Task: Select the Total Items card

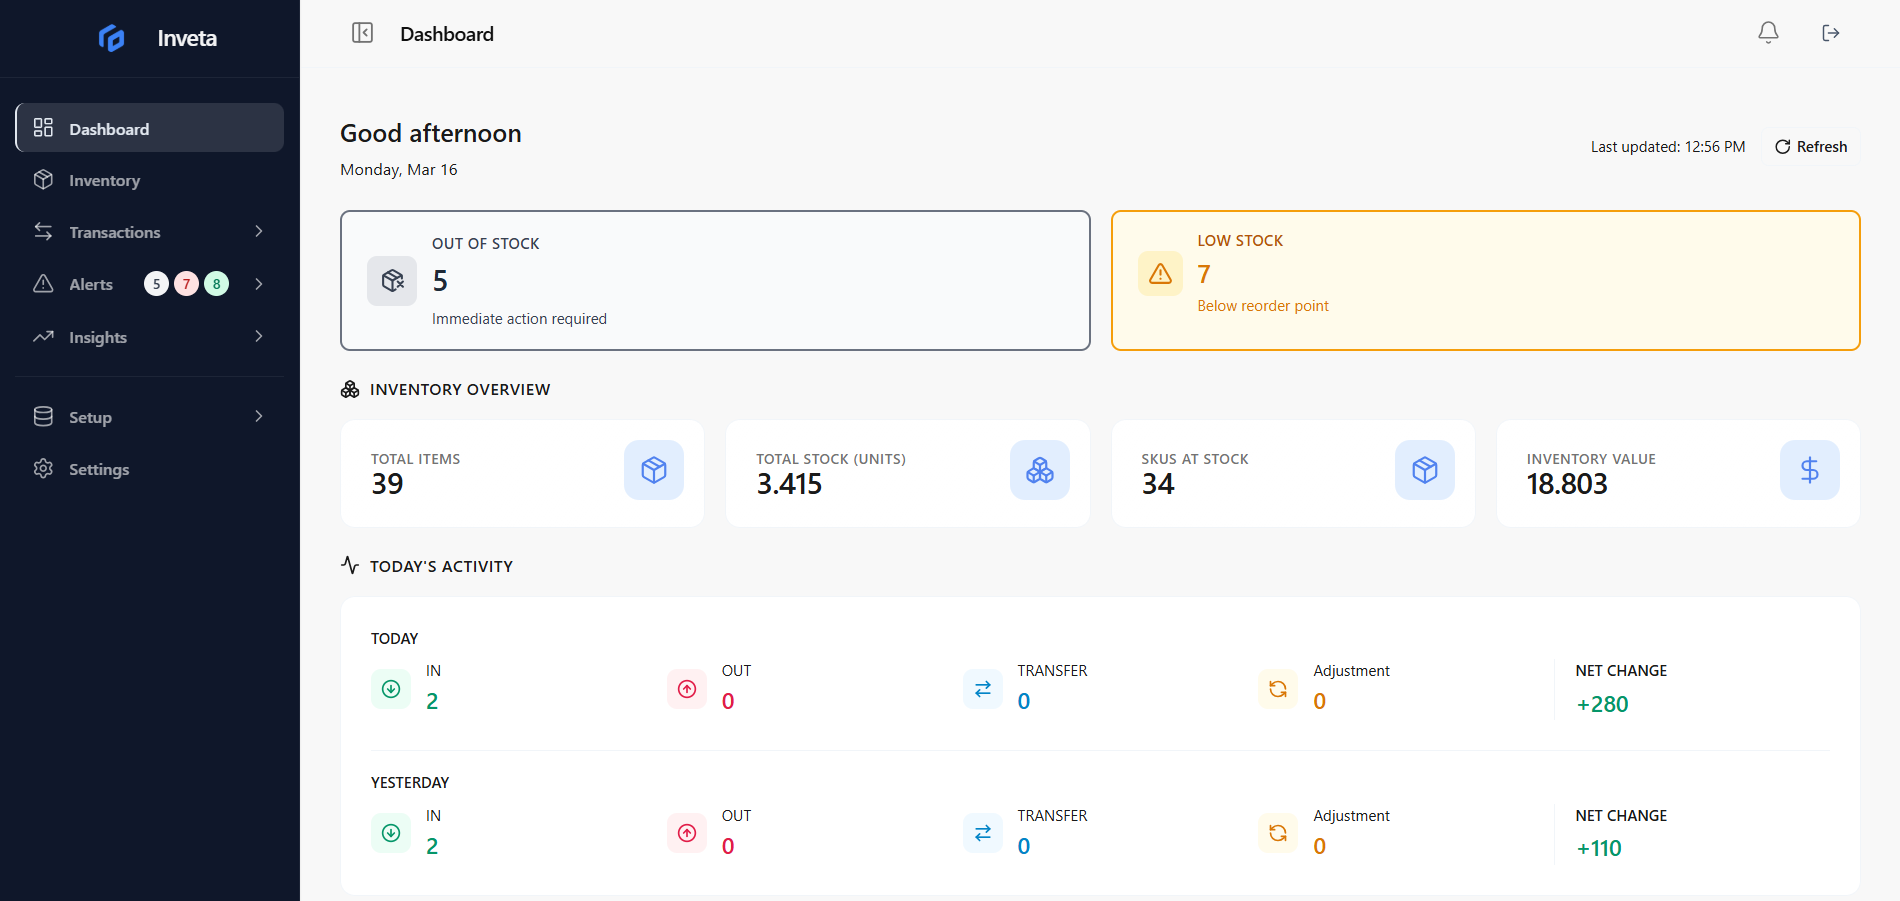Action: click(522, 473)
